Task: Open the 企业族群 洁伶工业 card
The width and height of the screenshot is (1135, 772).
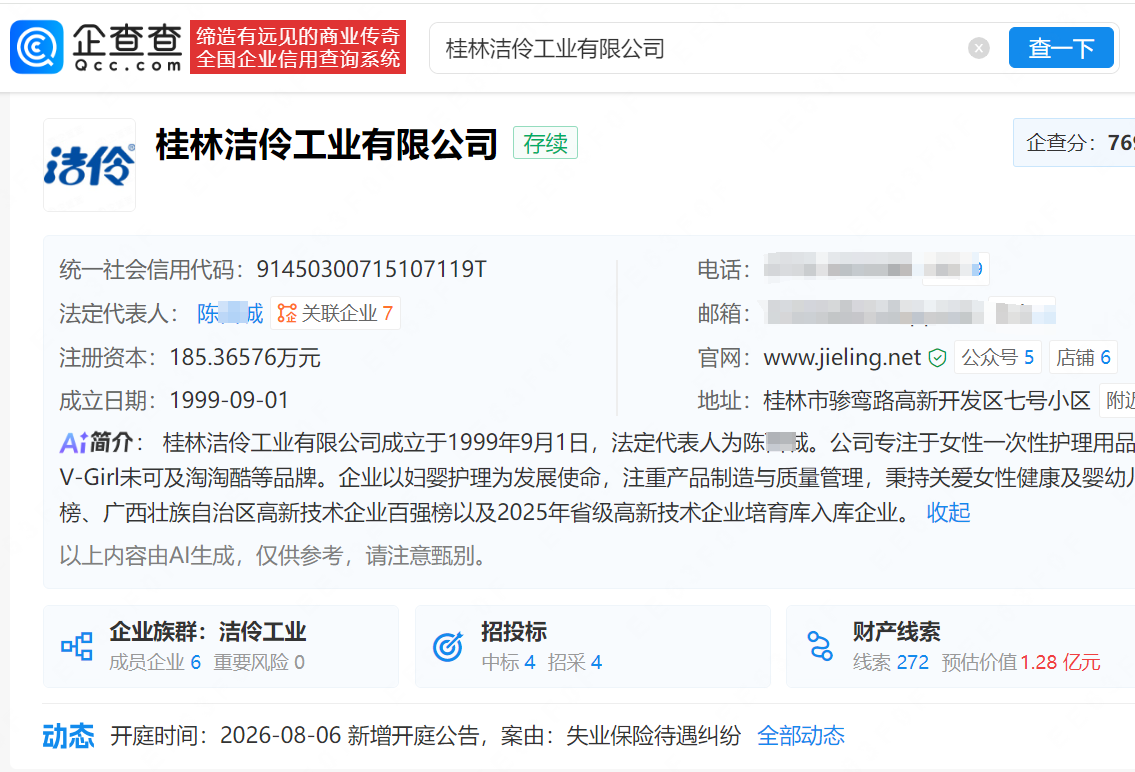Action: (221, 646)
